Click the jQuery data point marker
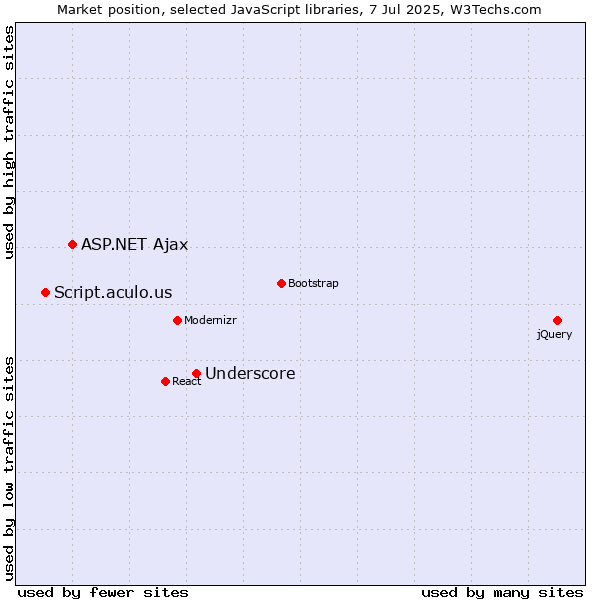Viewport: 600px width, 600px height. tap(557, 320)
